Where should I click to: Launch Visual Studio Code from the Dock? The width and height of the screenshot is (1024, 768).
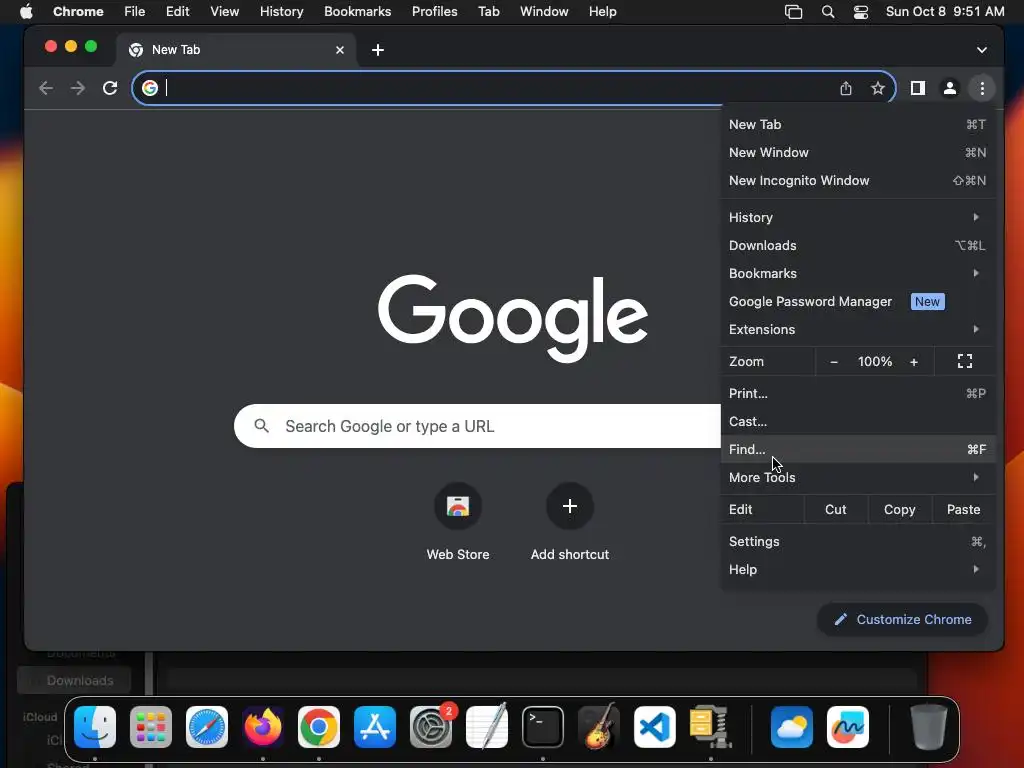[654, 727]
